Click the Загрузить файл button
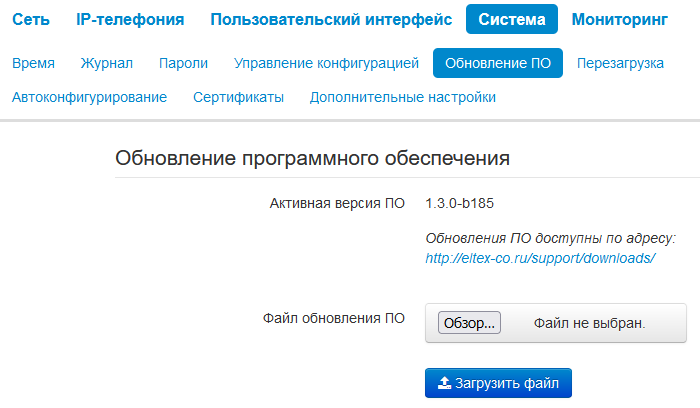Viewport: 700px width, 408px height. click(498, 382)
